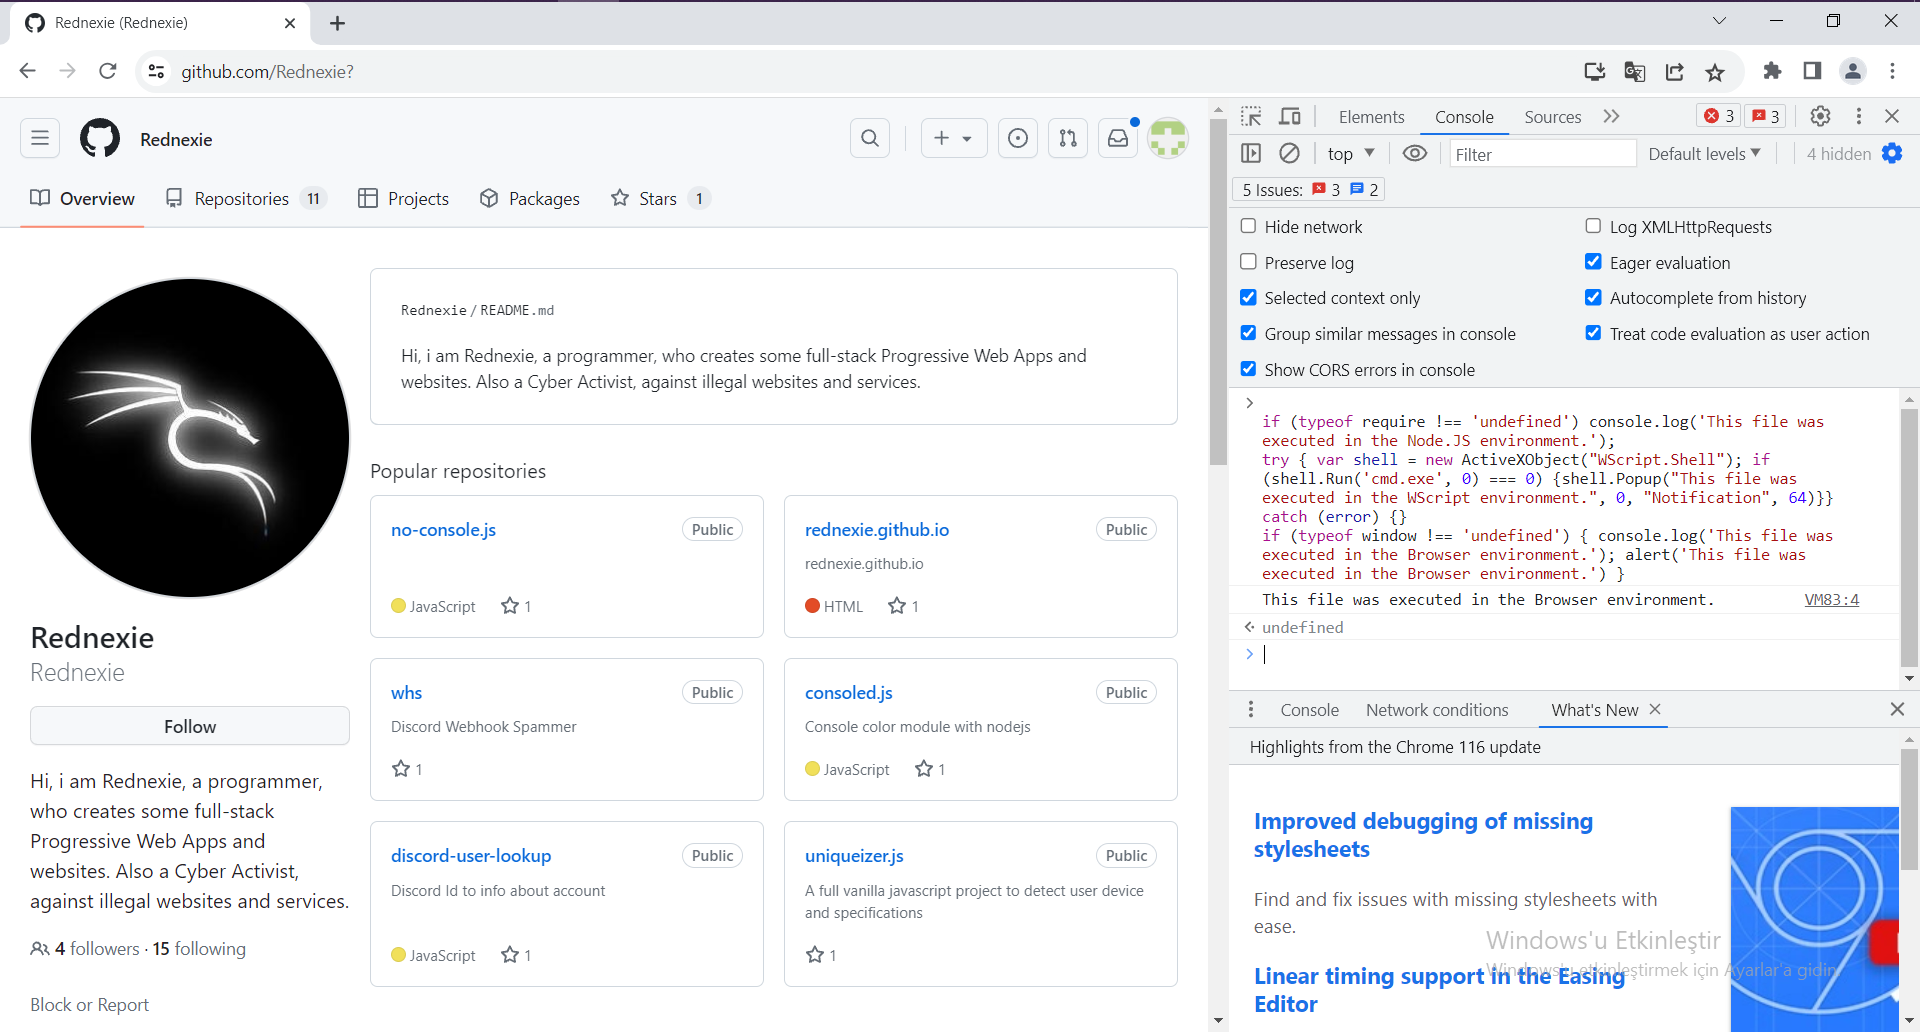
Task: Open a new browser tab
Action: tap(337, 22)
